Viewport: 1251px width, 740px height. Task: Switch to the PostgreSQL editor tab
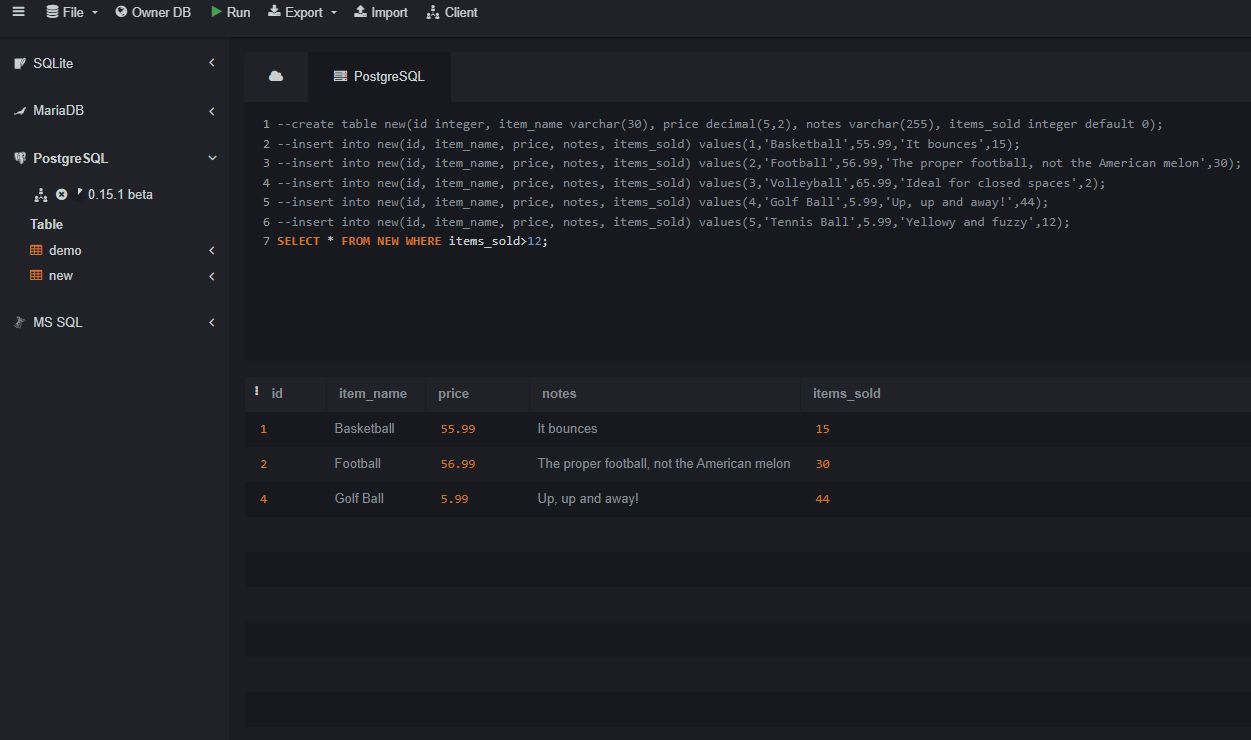click(379, 76)
